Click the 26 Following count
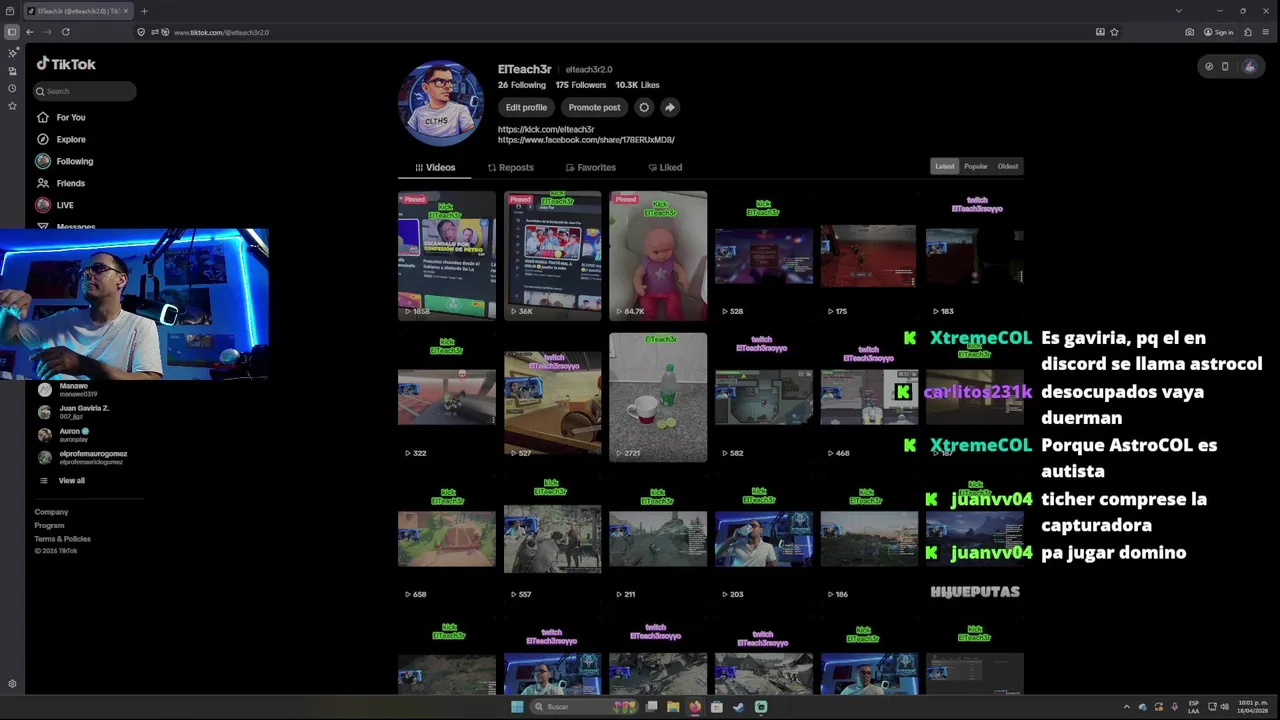The width and height of the screenshot is (1280, 720). pyautogui.click(x=521, y=85)
